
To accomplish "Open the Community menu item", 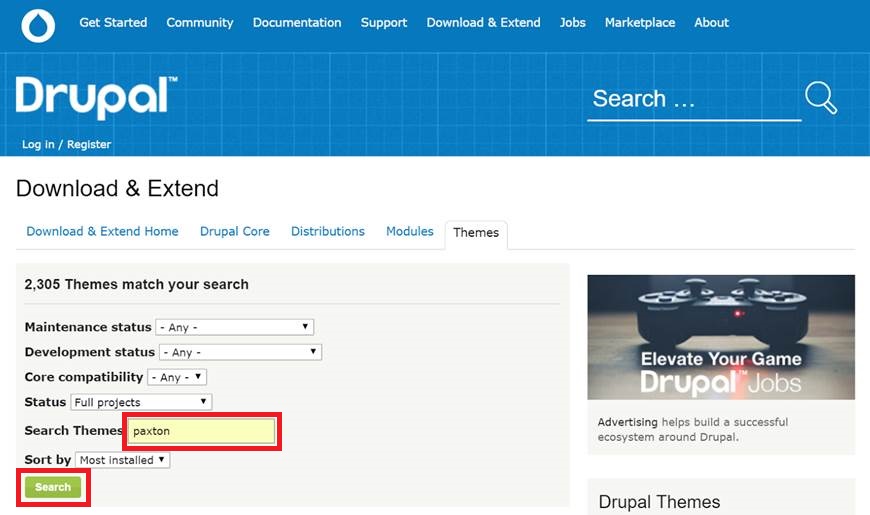I will (x=200, y=23).
